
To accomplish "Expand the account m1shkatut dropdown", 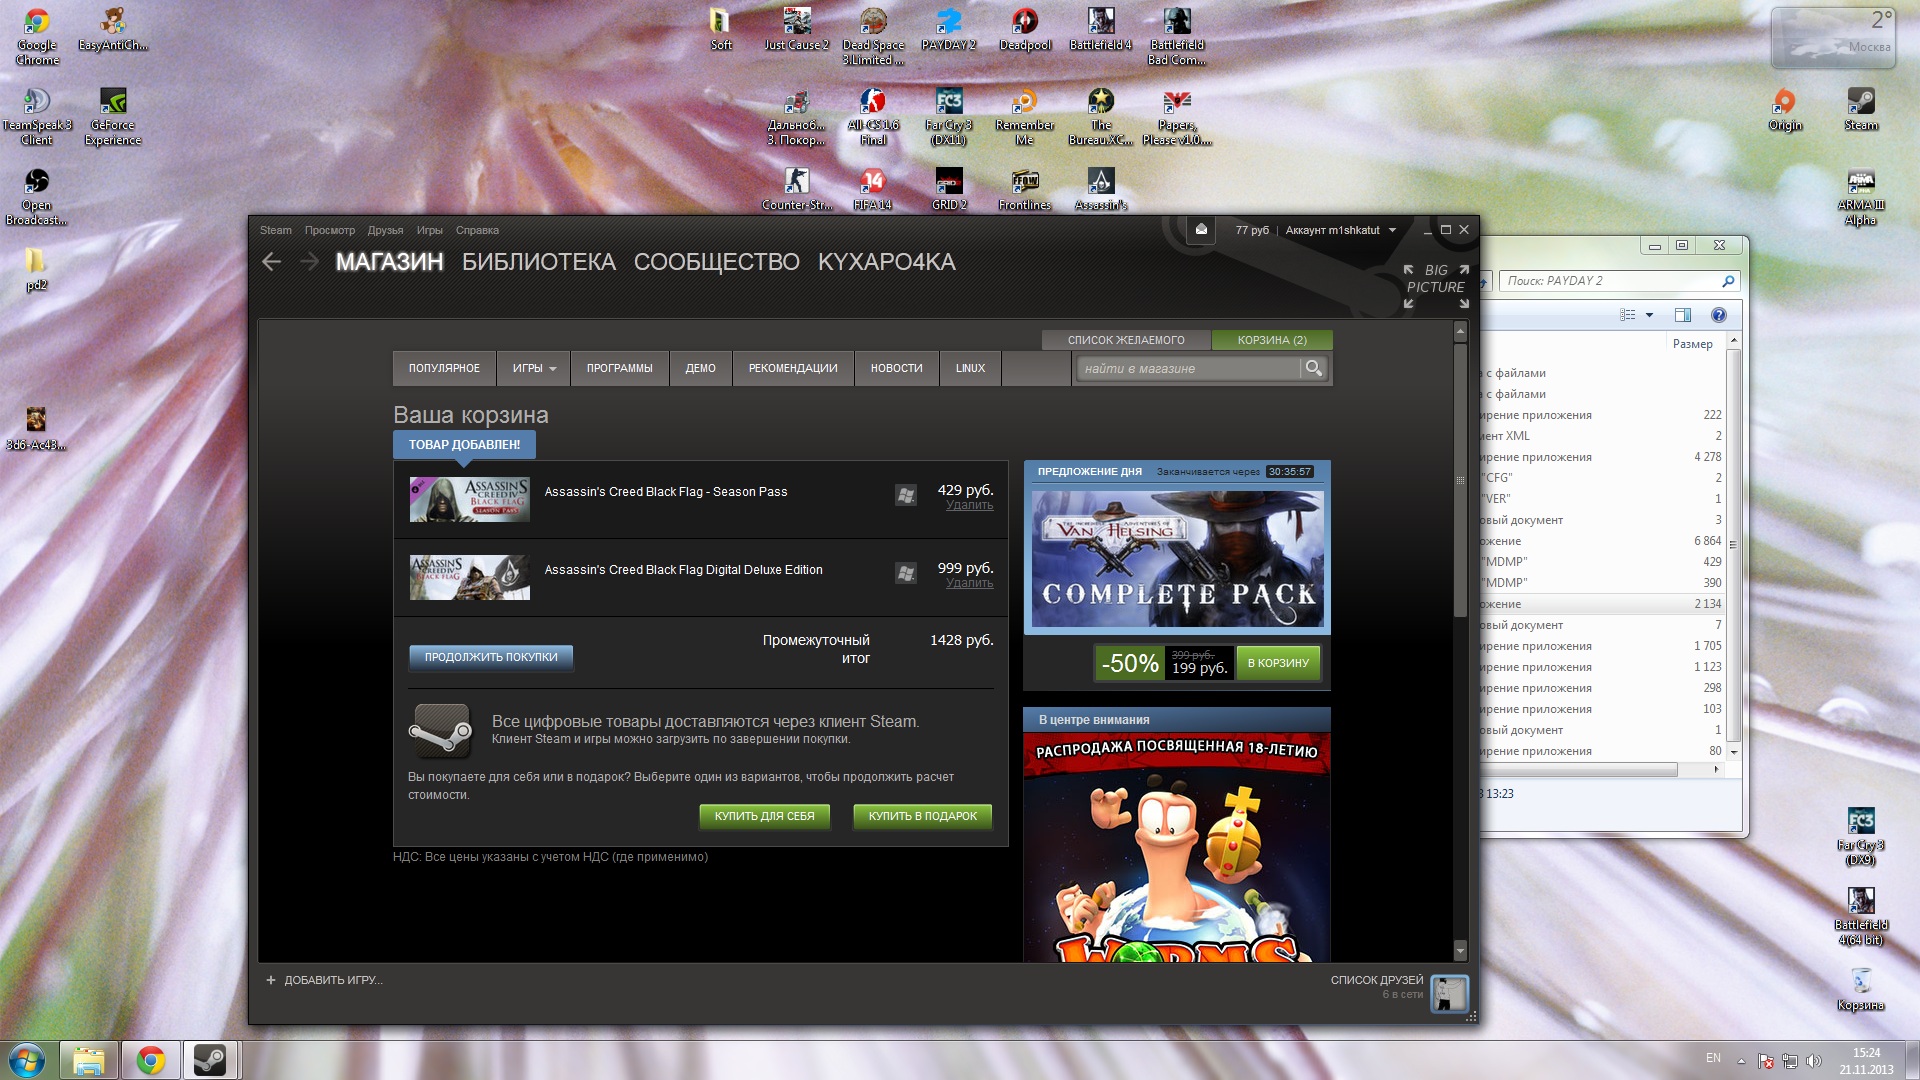I will (1391, 230).
